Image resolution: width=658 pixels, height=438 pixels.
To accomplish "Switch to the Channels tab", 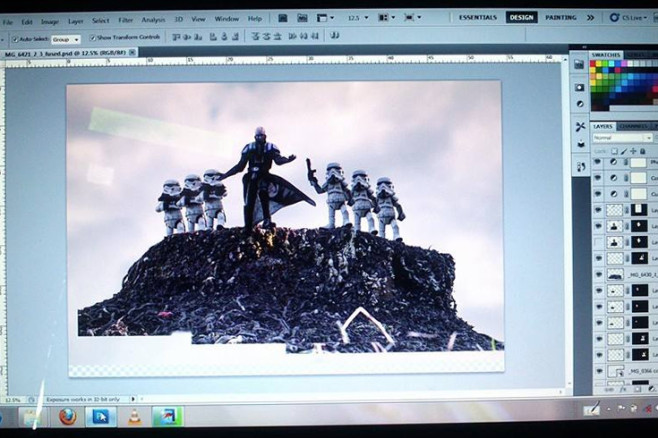I will point(633,126).
